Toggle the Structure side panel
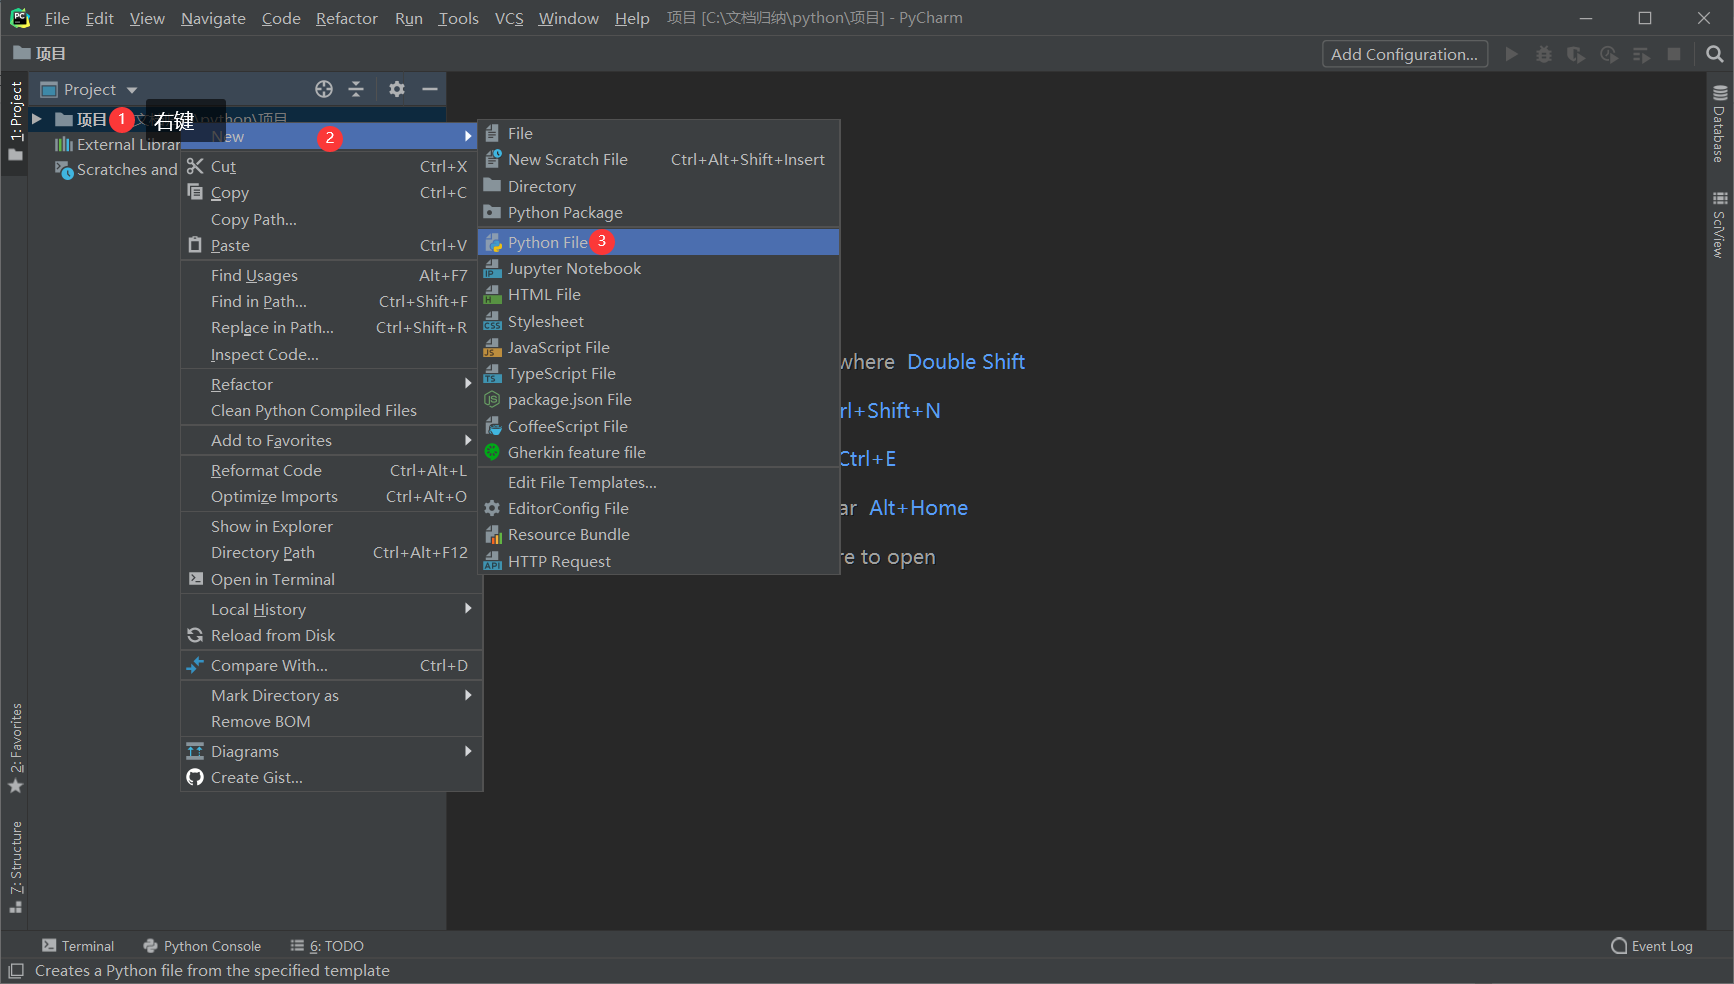 (x=15, y=867)
